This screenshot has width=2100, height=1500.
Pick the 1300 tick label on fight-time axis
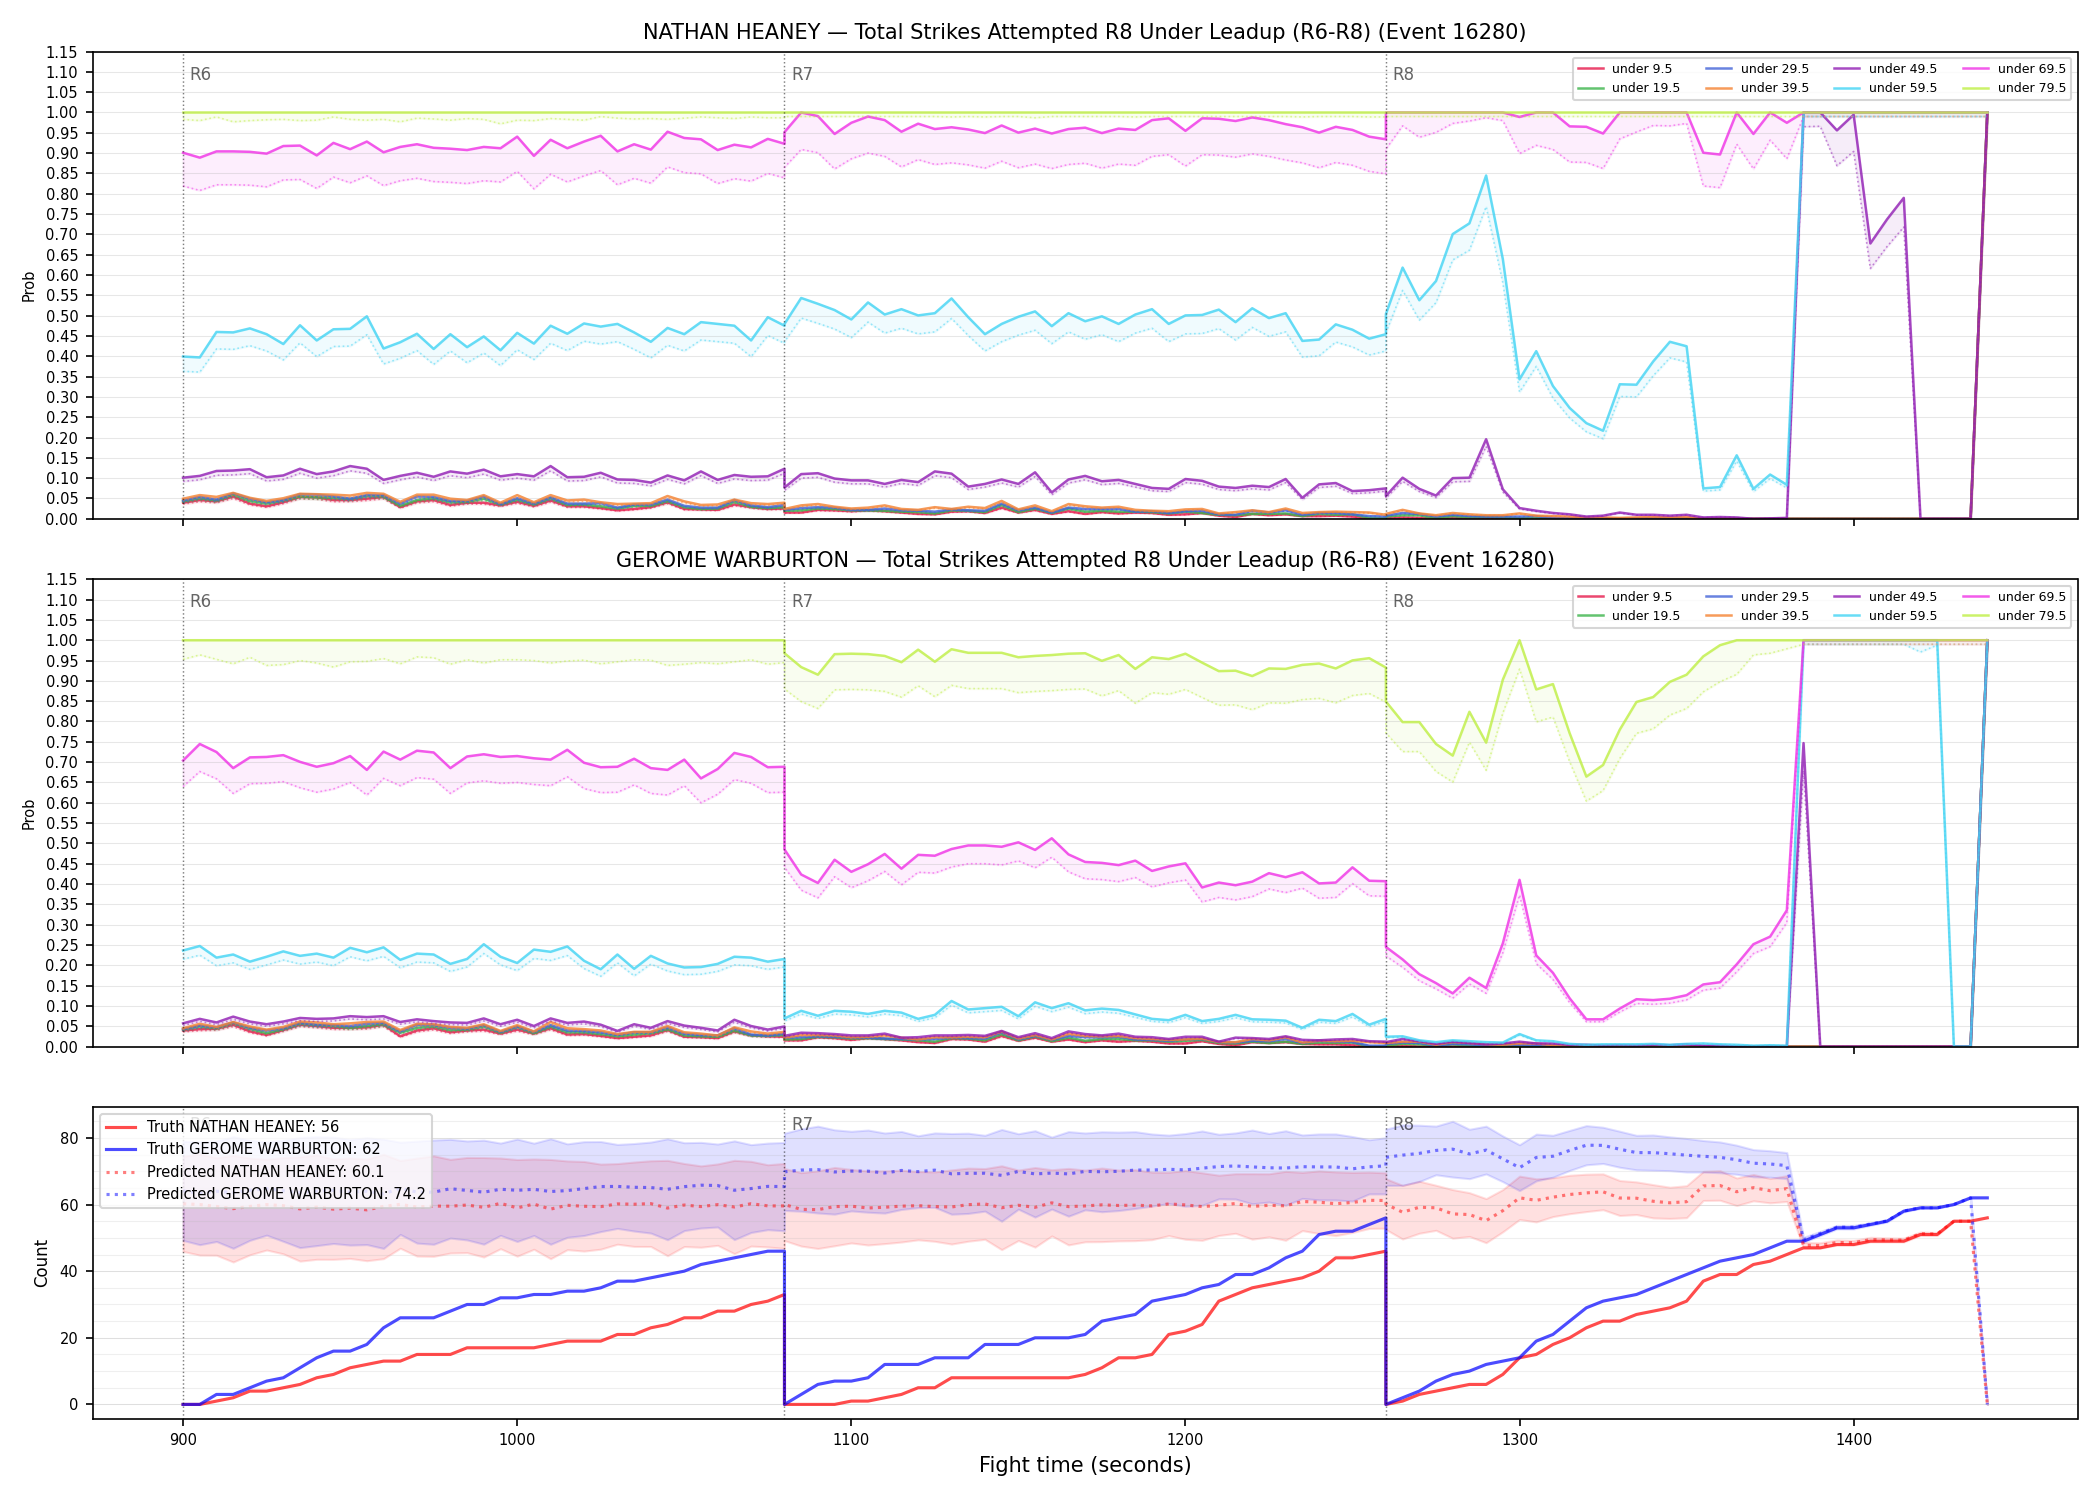tap(1520, 1439)
